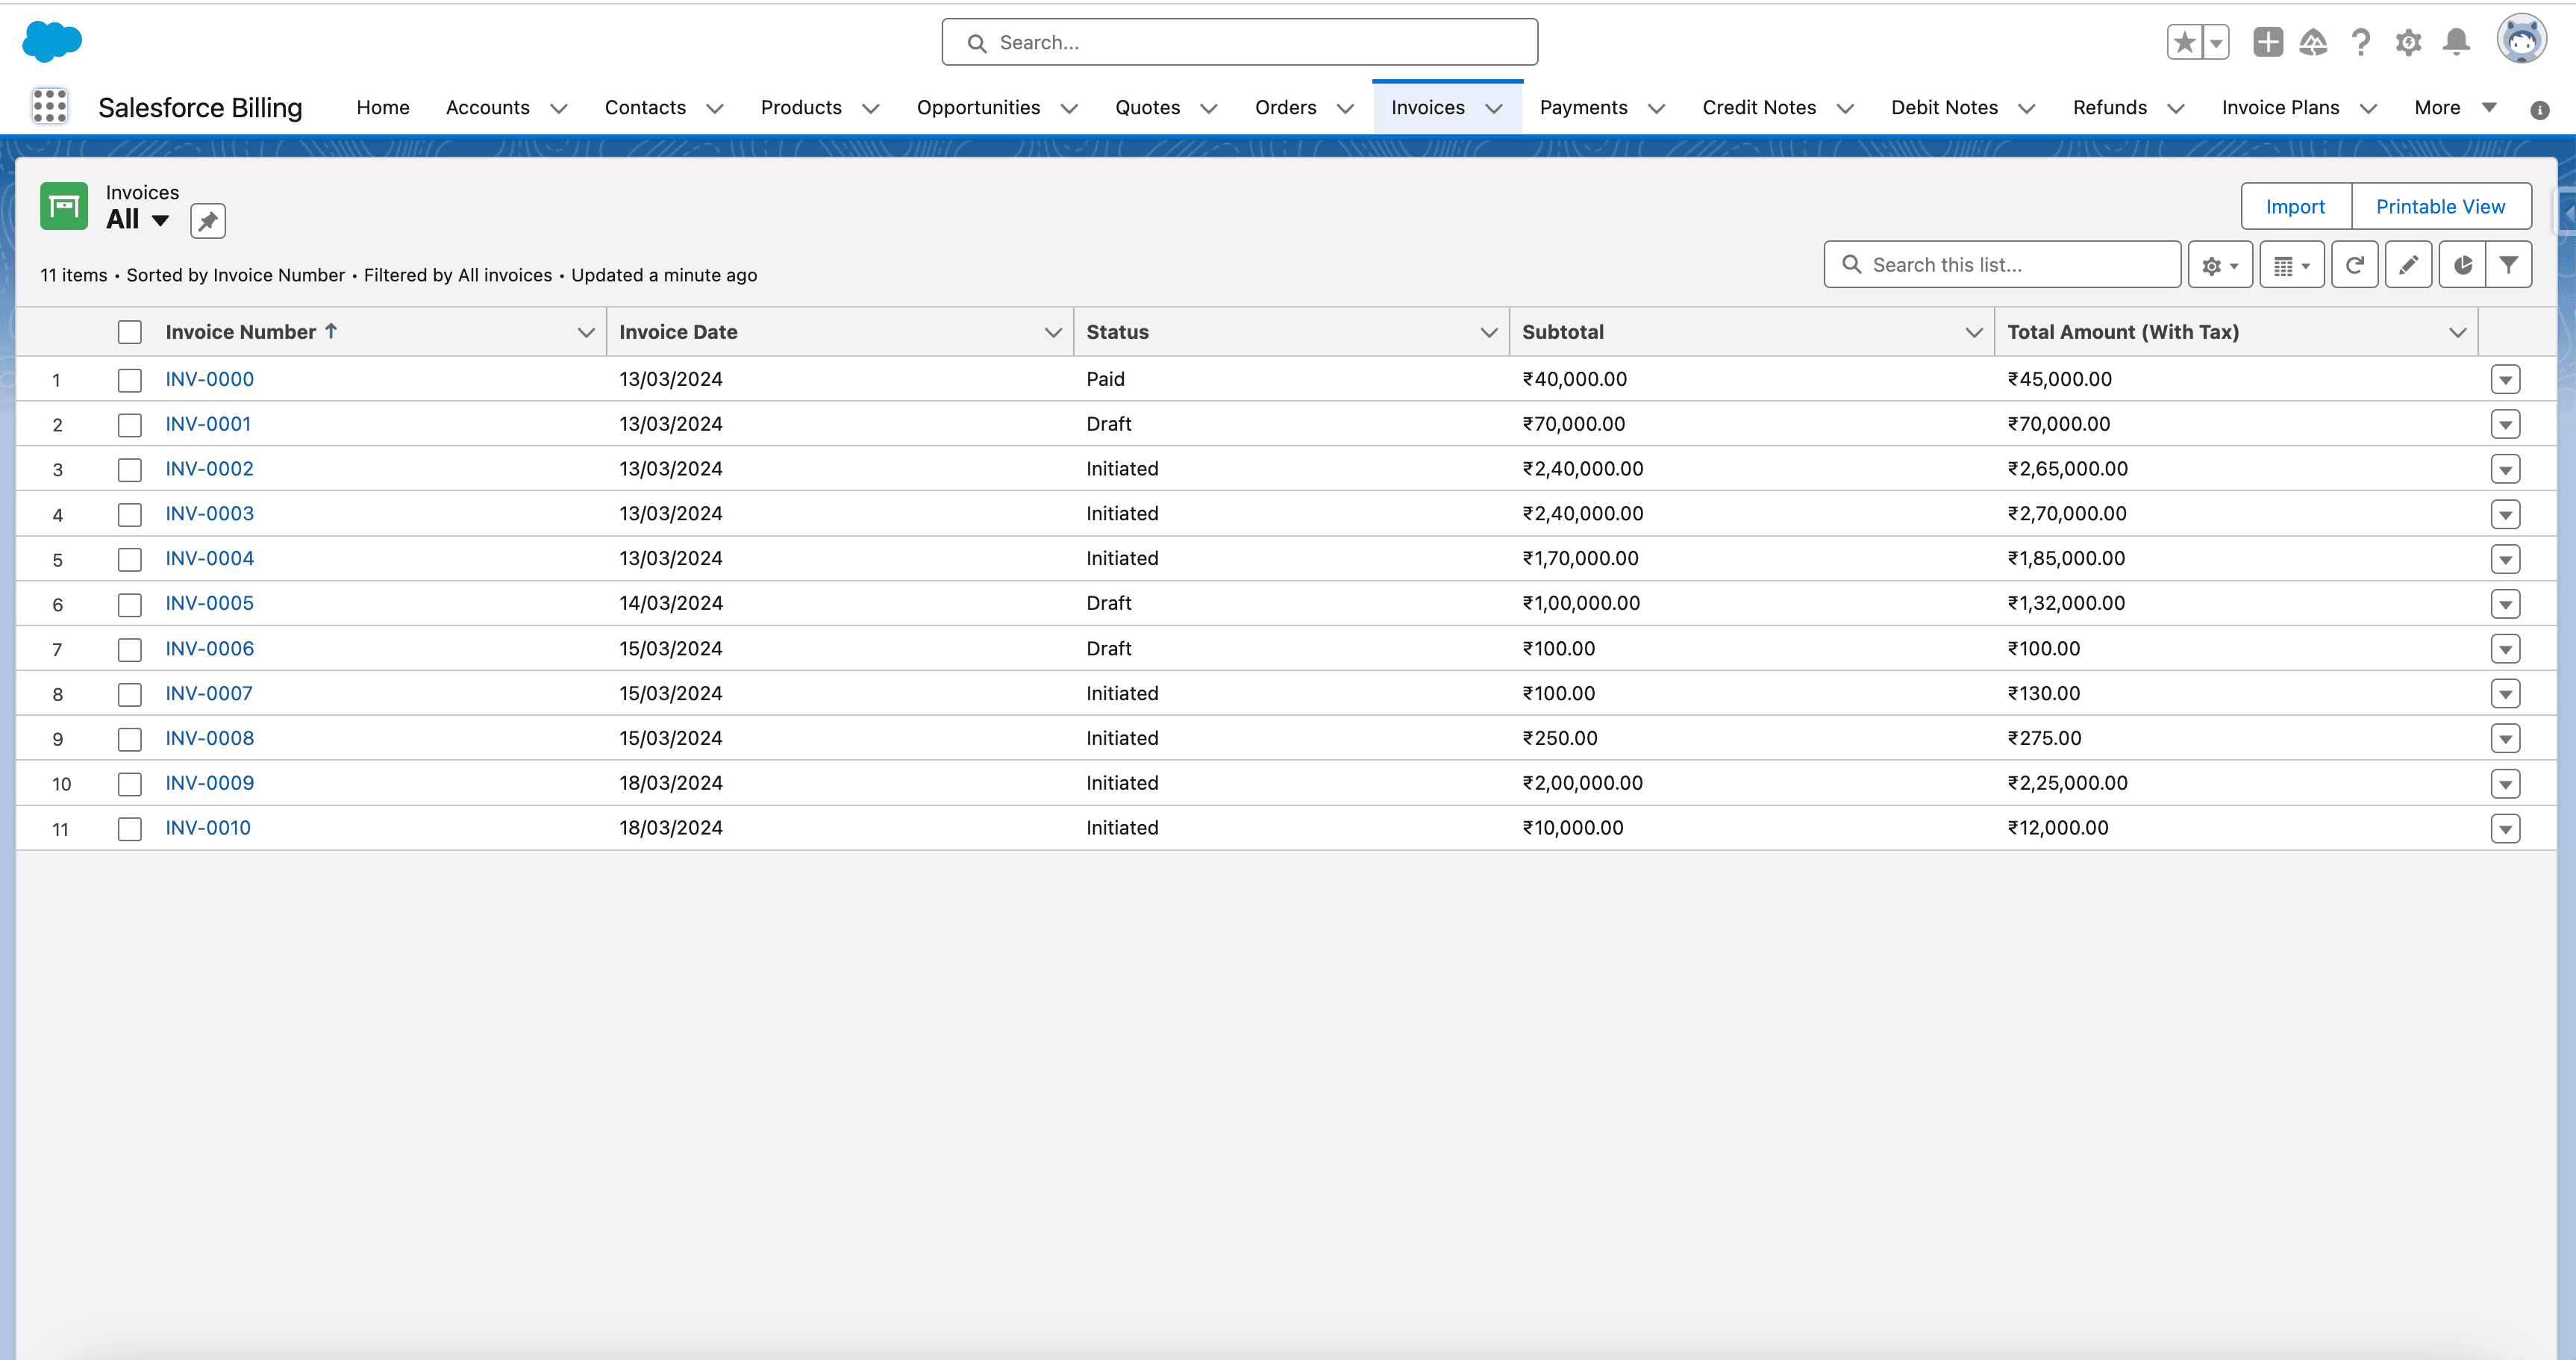Open the Select list display table icon
Image resolution: width=2576 pixels, height=1360 pixels.
[x=2292, y=265]
